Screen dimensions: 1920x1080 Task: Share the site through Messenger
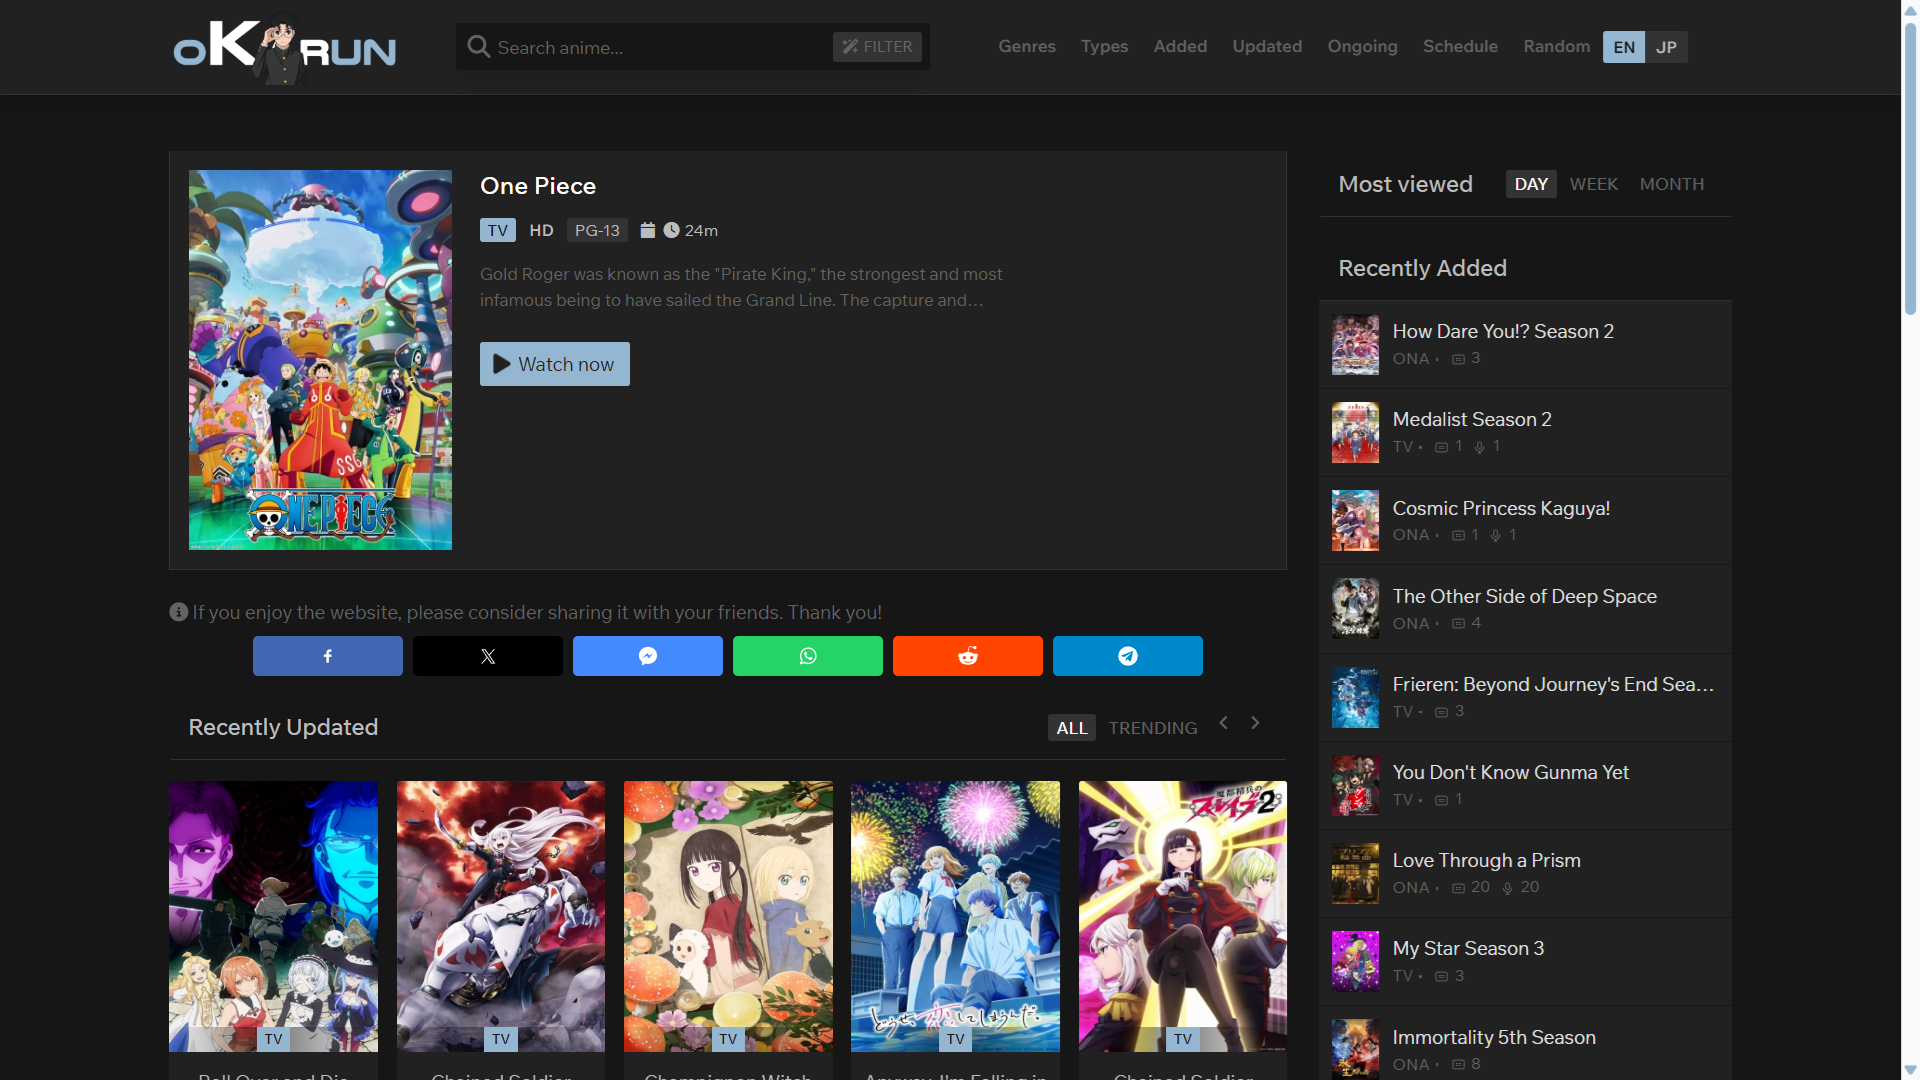point(647,656)
